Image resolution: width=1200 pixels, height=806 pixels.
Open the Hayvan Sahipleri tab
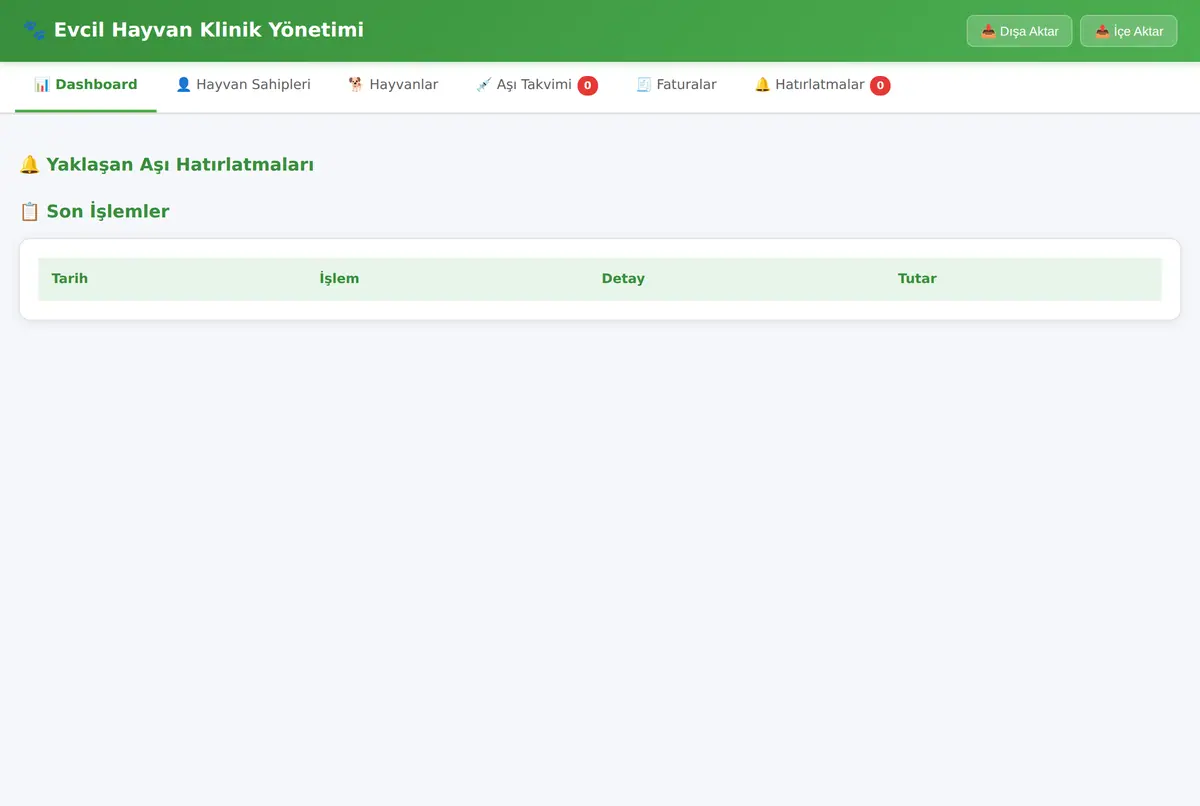click(x=243, y=85)
